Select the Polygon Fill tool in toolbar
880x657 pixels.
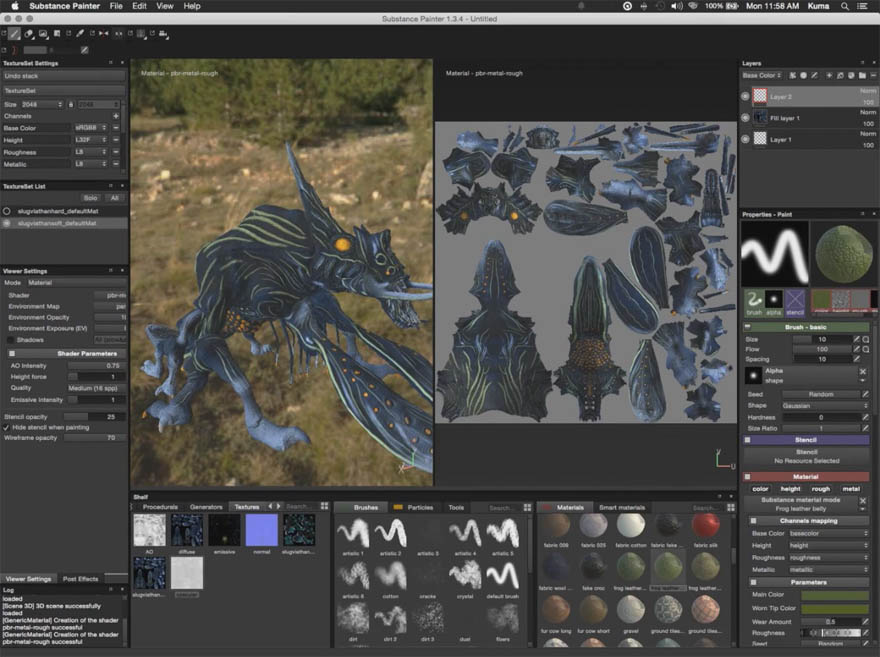(57, 34)
